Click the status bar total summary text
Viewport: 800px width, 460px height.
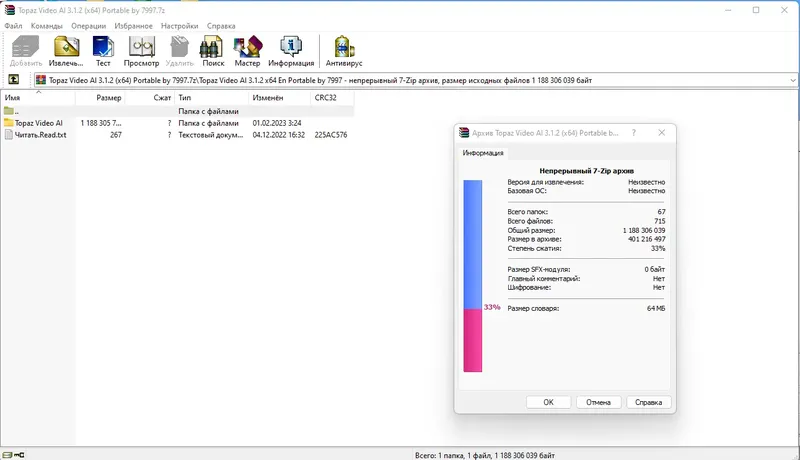point(485,455)
